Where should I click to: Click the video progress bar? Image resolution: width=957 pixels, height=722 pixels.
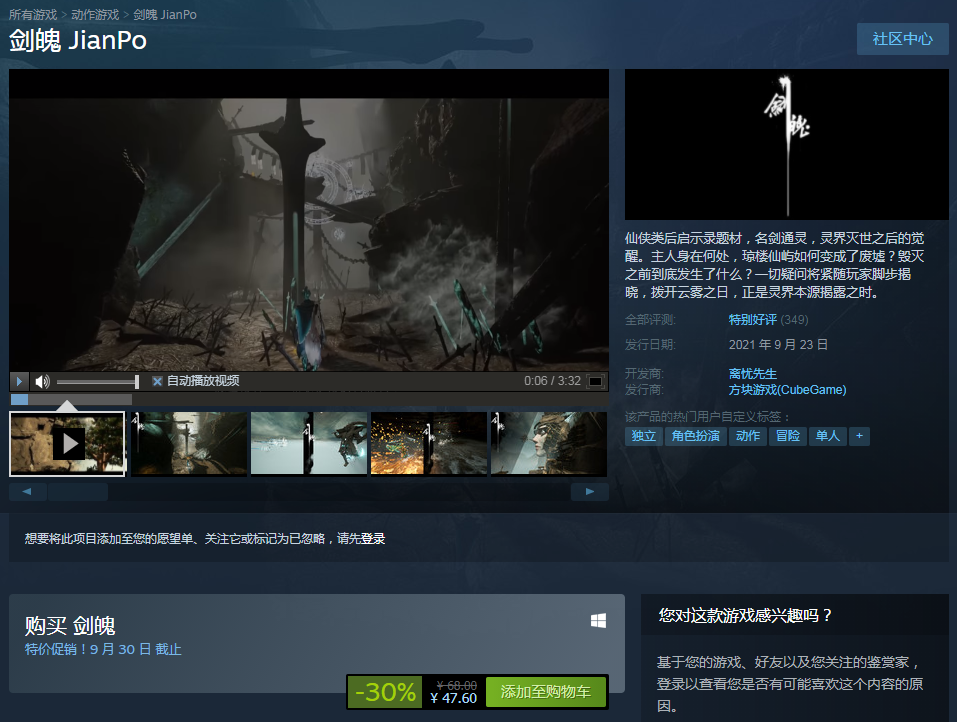click(x=309, y=399)
